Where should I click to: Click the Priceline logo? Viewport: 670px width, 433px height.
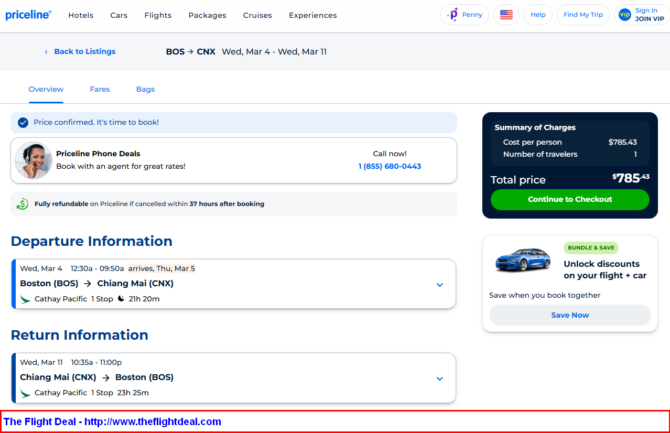[x=28, y=15]
